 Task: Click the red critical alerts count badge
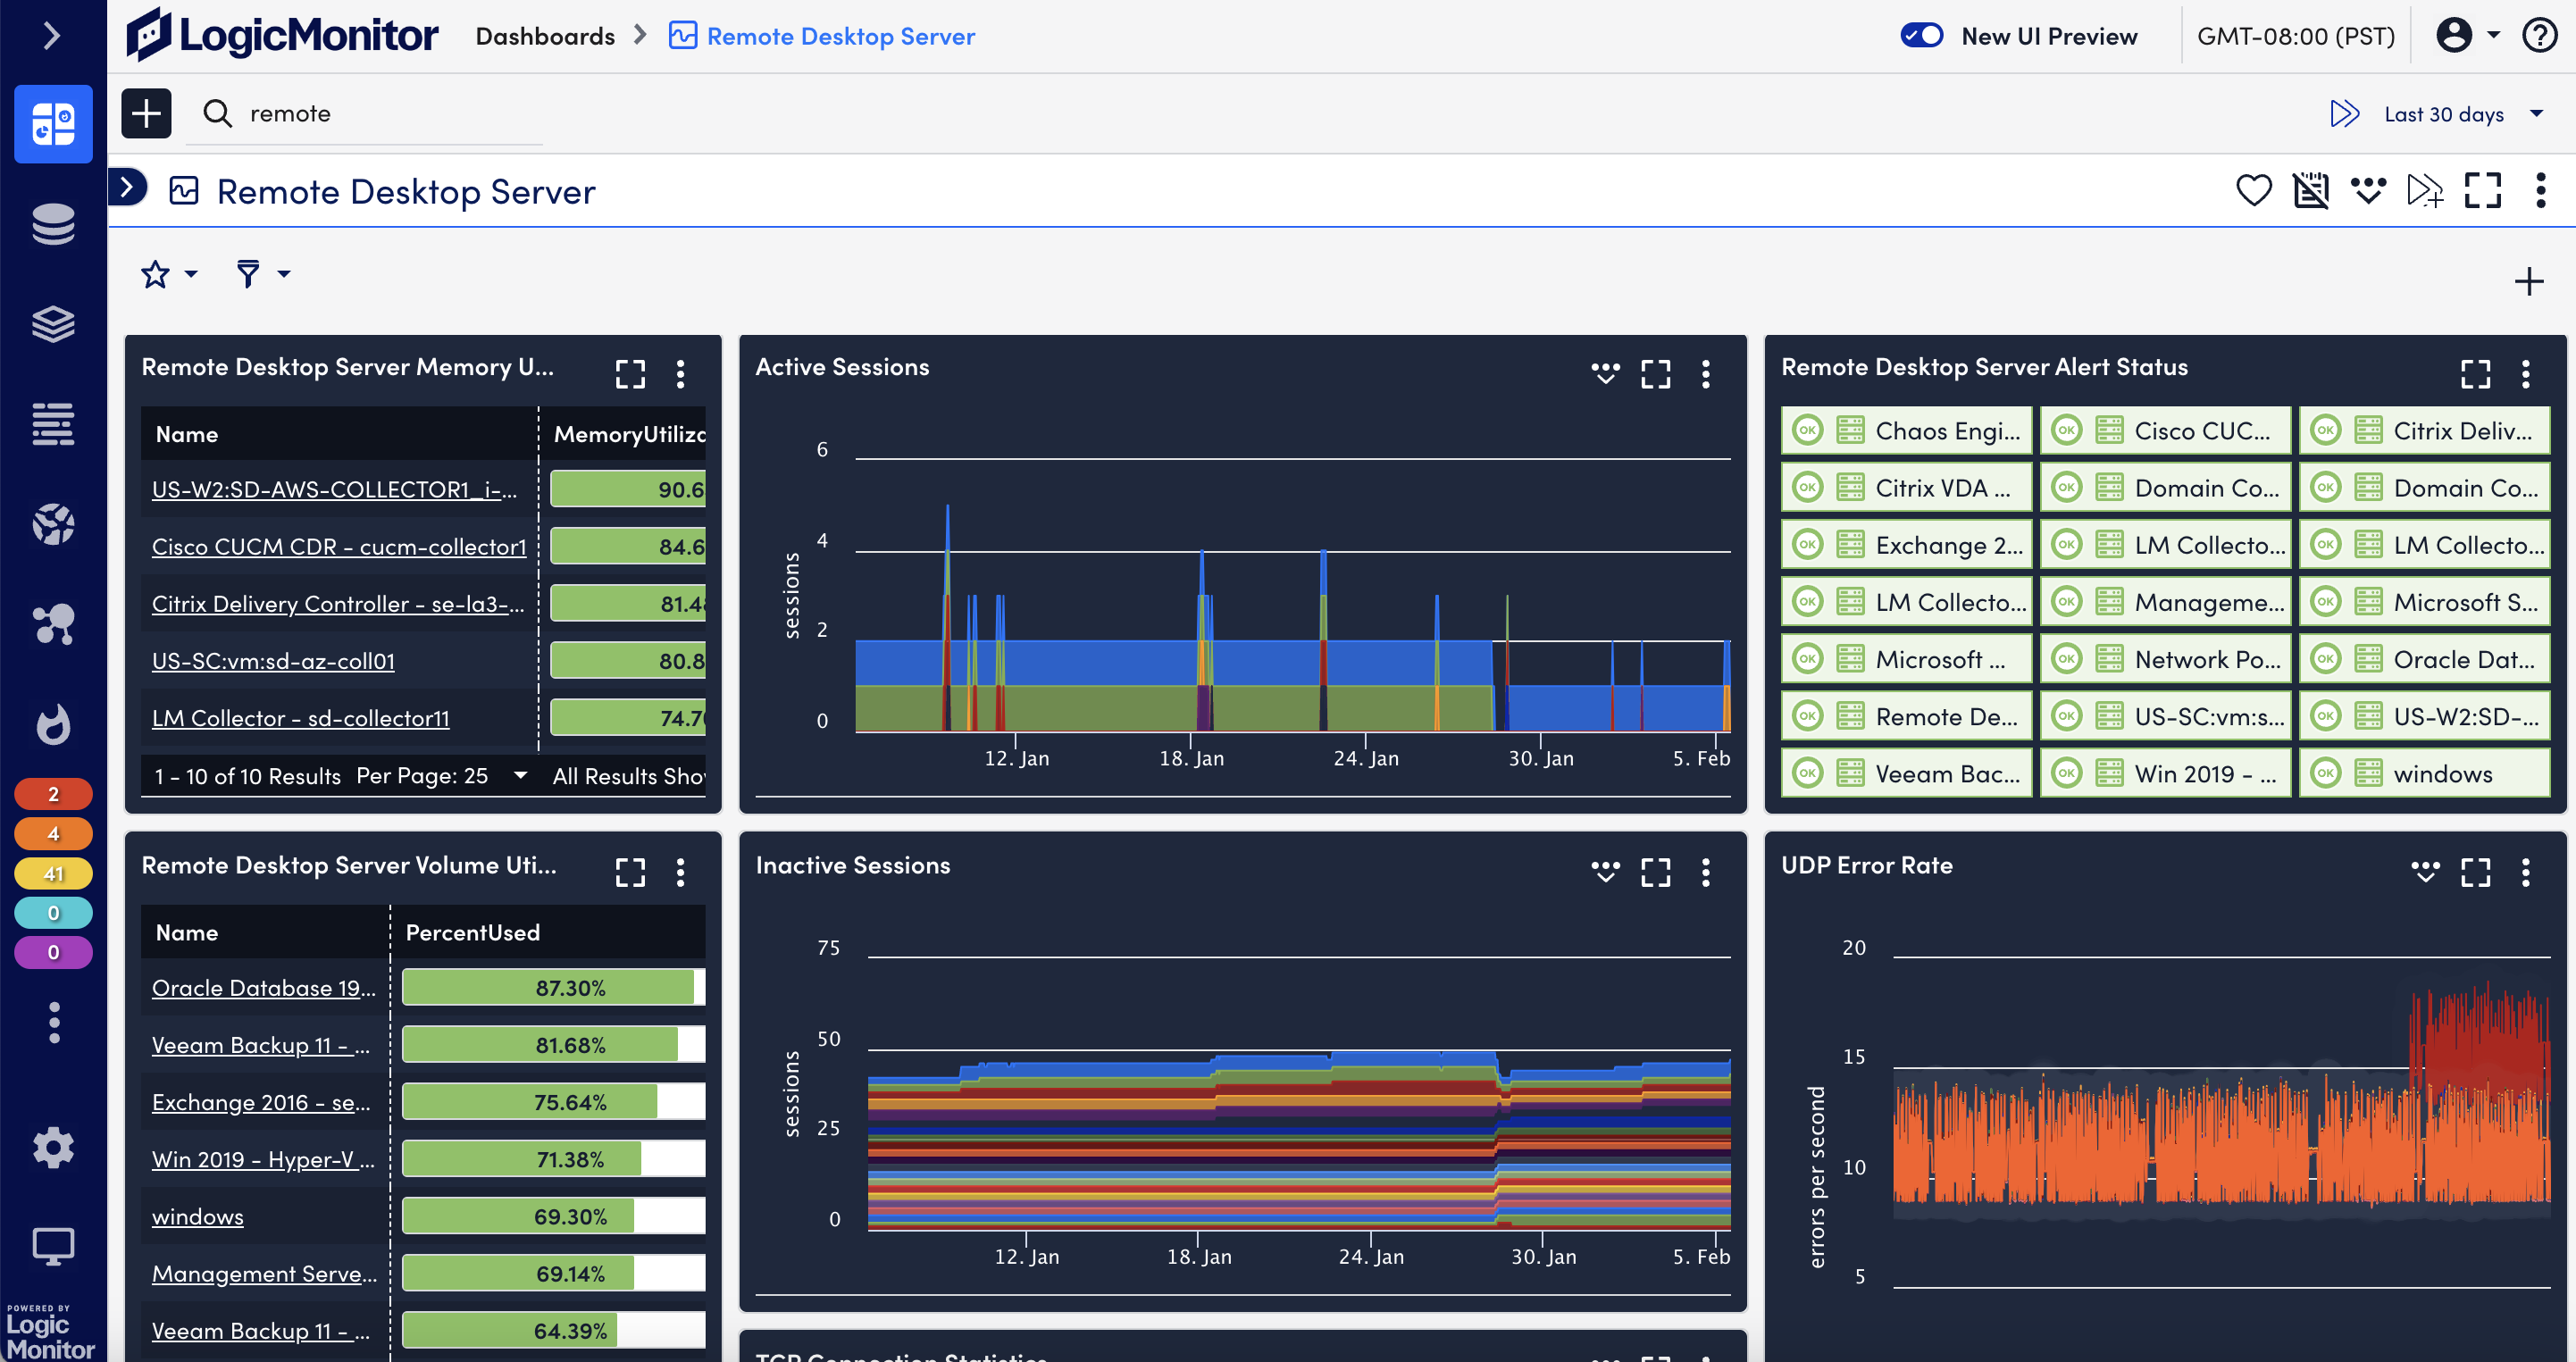pos(53,794)
